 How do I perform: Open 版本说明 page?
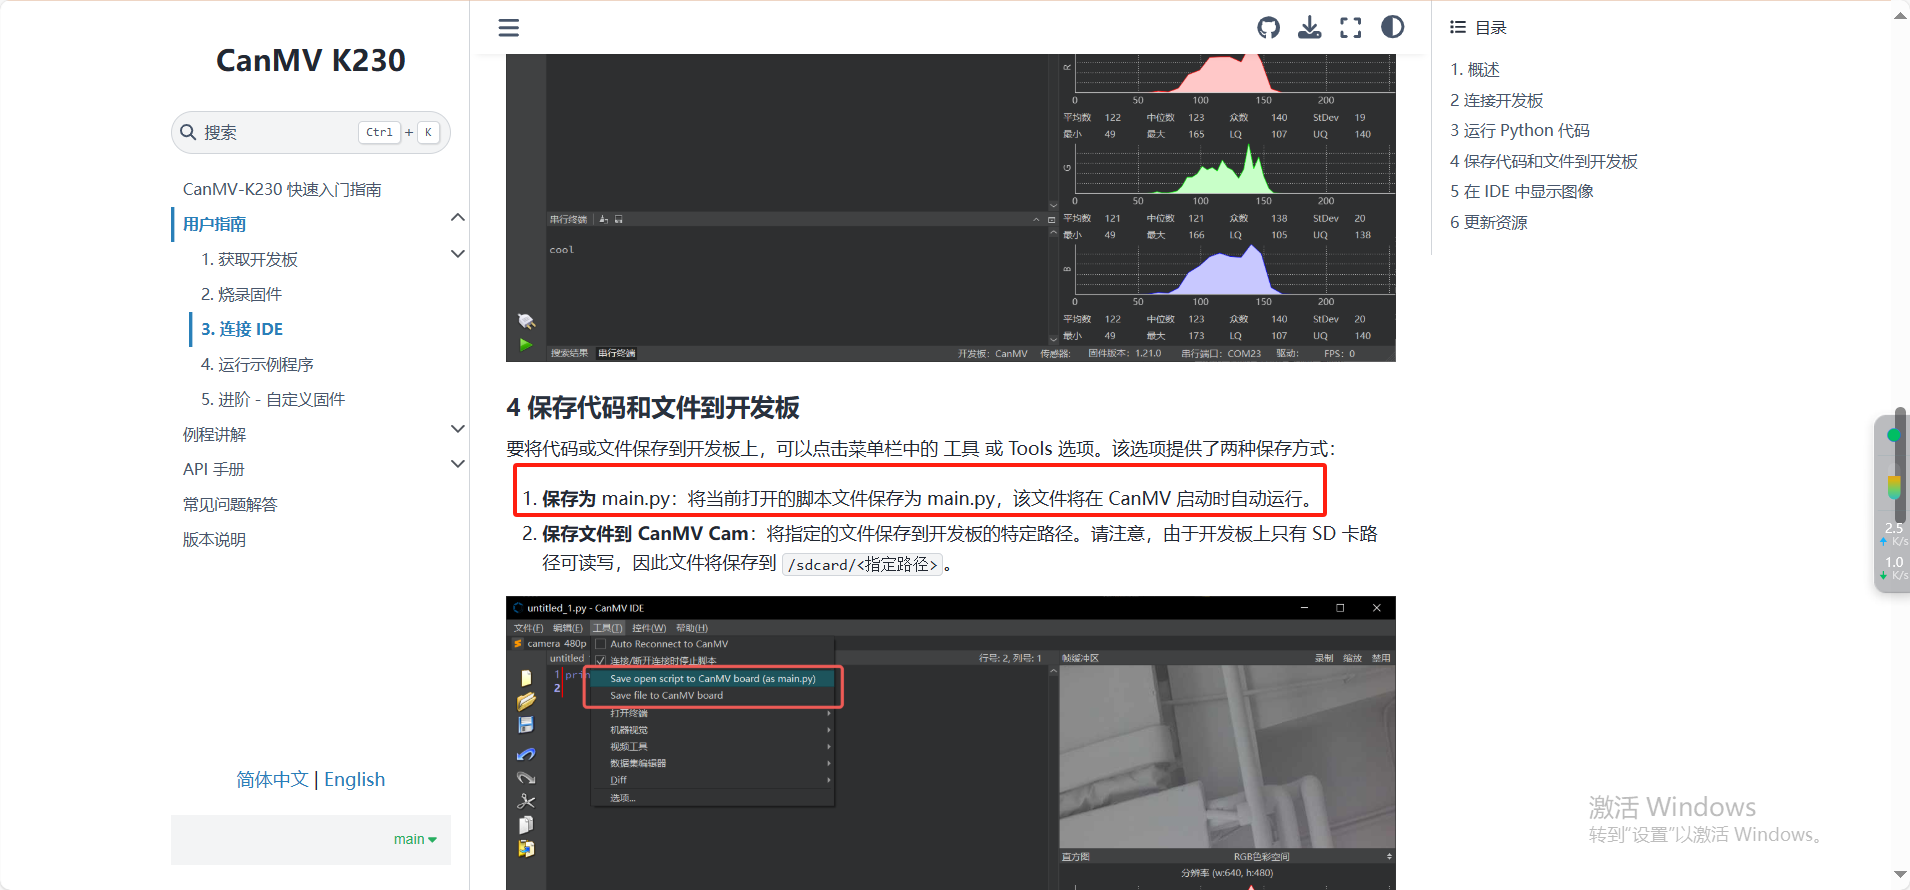click(214, 539)
